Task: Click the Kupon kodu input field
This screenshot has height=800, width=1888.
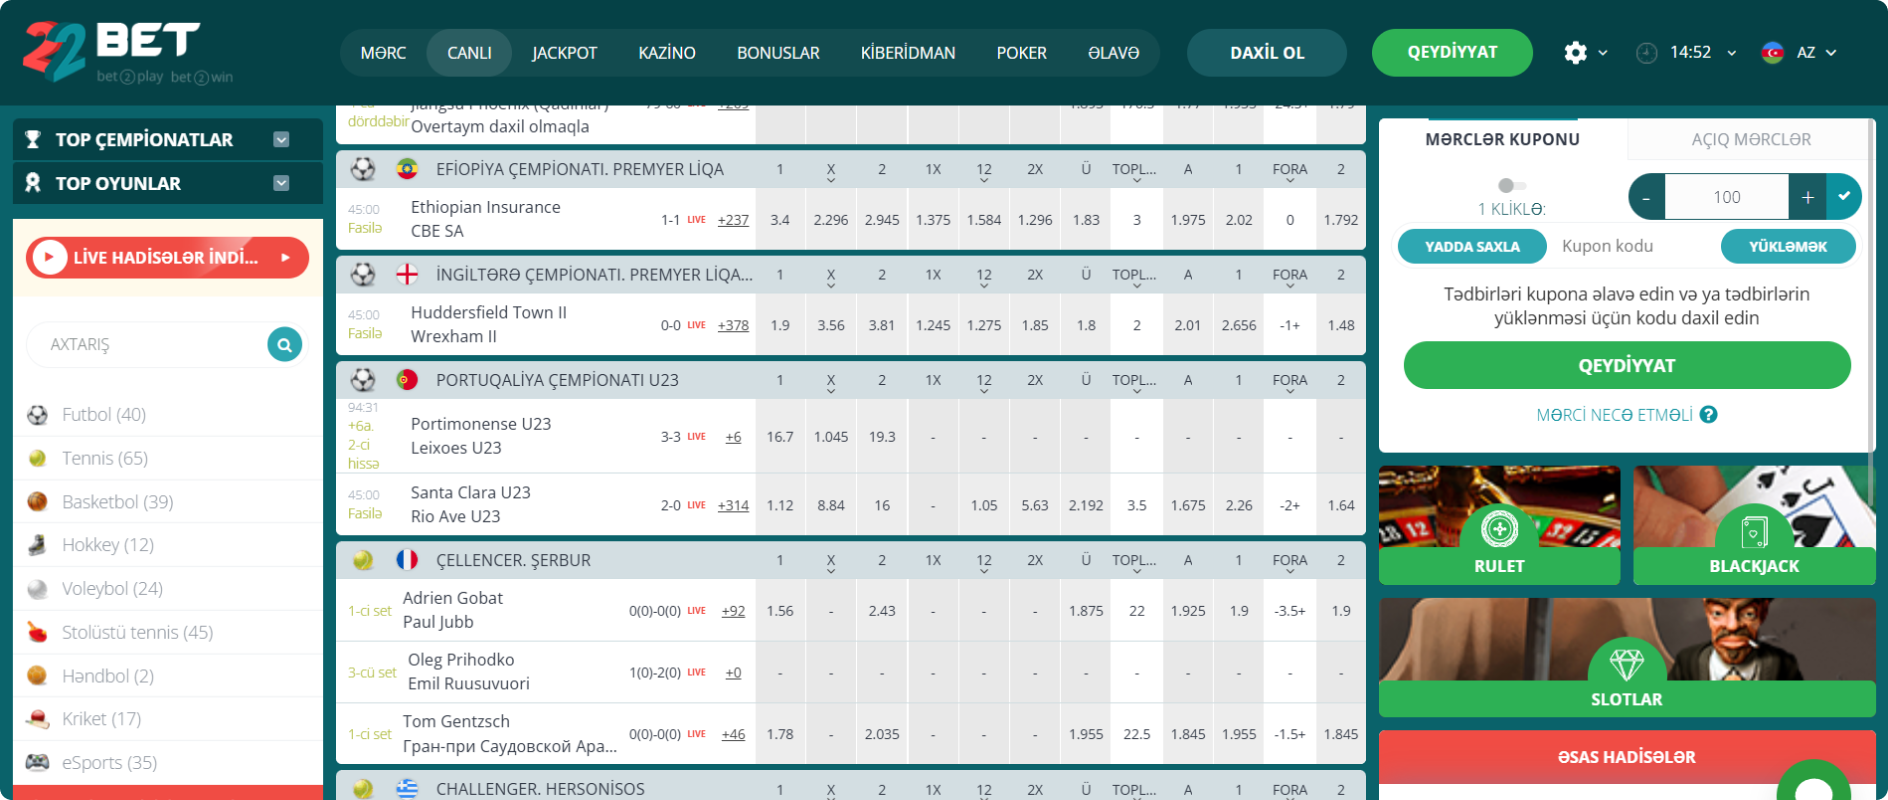Action: [1634, 246]
